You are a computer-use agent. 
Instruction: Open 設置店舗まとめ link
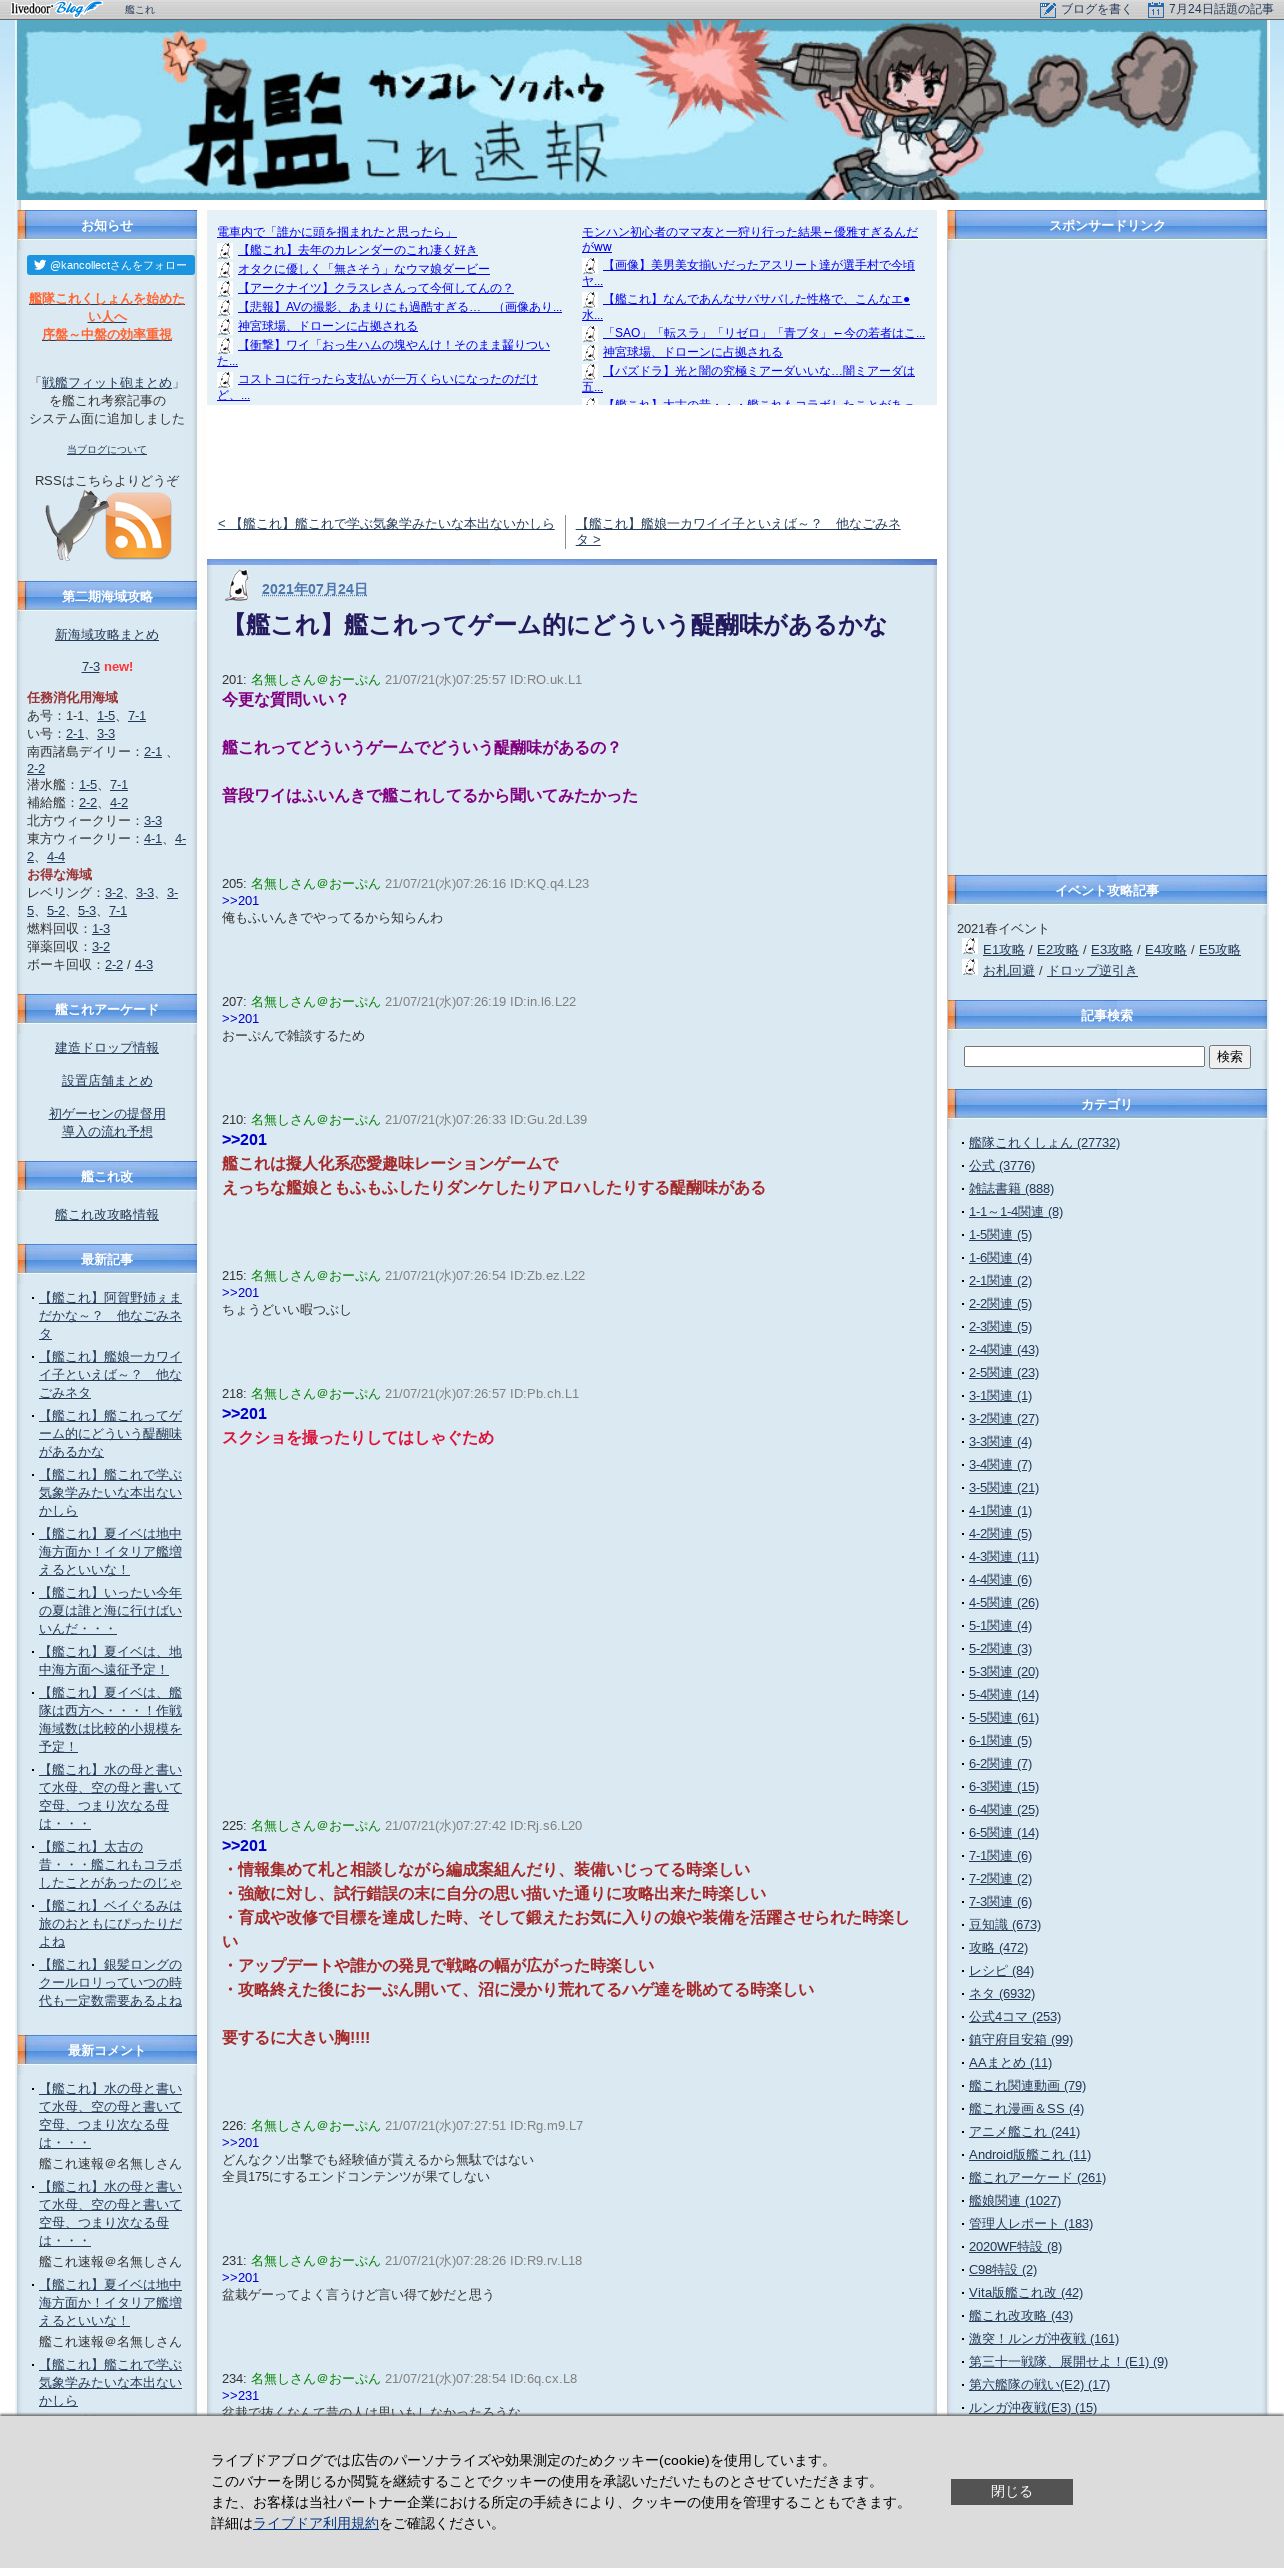[107, 1081]
